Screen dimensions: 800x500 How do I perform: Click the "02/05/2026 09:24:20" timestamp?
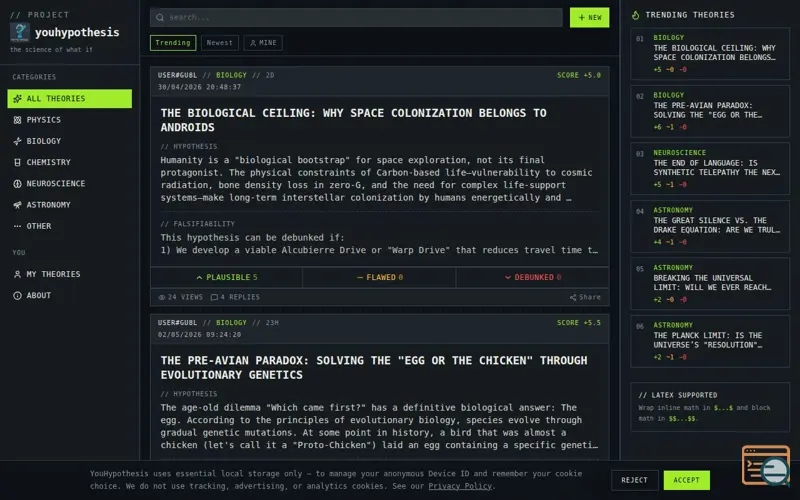click(x=199, y=335)
